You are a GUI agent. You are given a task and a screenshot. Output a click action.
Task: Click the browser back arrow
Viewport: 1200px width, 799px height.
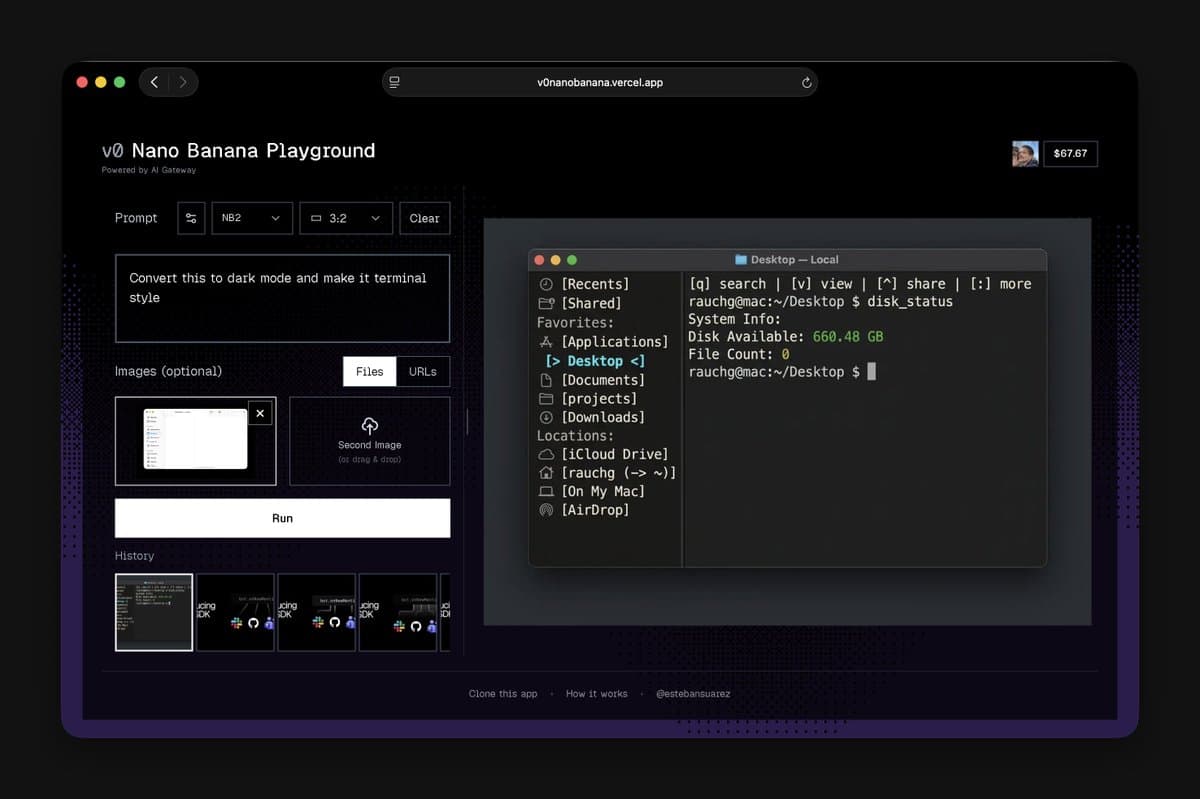154,82
